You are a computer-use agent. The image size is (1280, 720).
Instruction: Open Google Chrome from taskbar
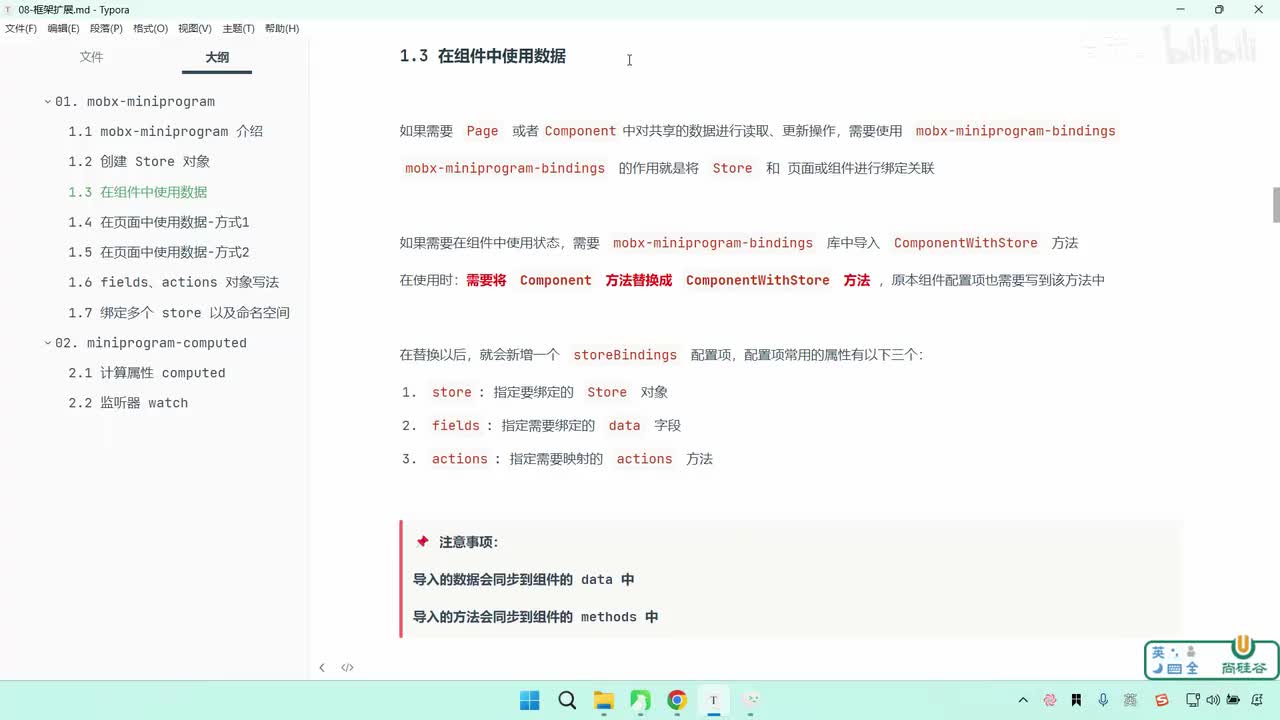coord(677,700)
